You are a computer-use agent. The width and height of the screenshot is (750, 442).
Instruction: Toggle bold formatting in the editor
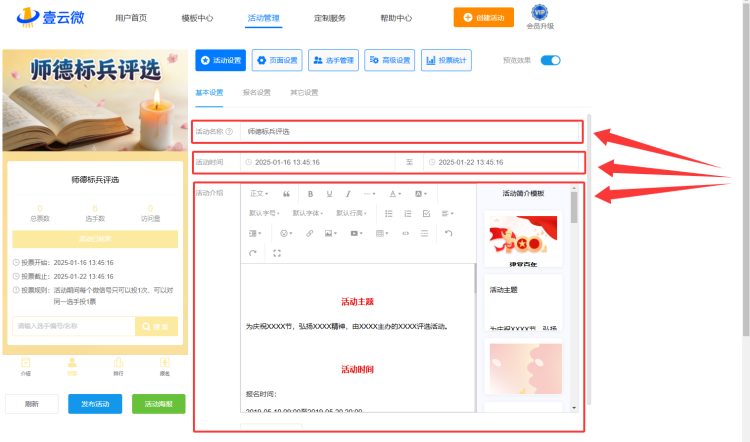pyautogui.click(x=310, y=194)
